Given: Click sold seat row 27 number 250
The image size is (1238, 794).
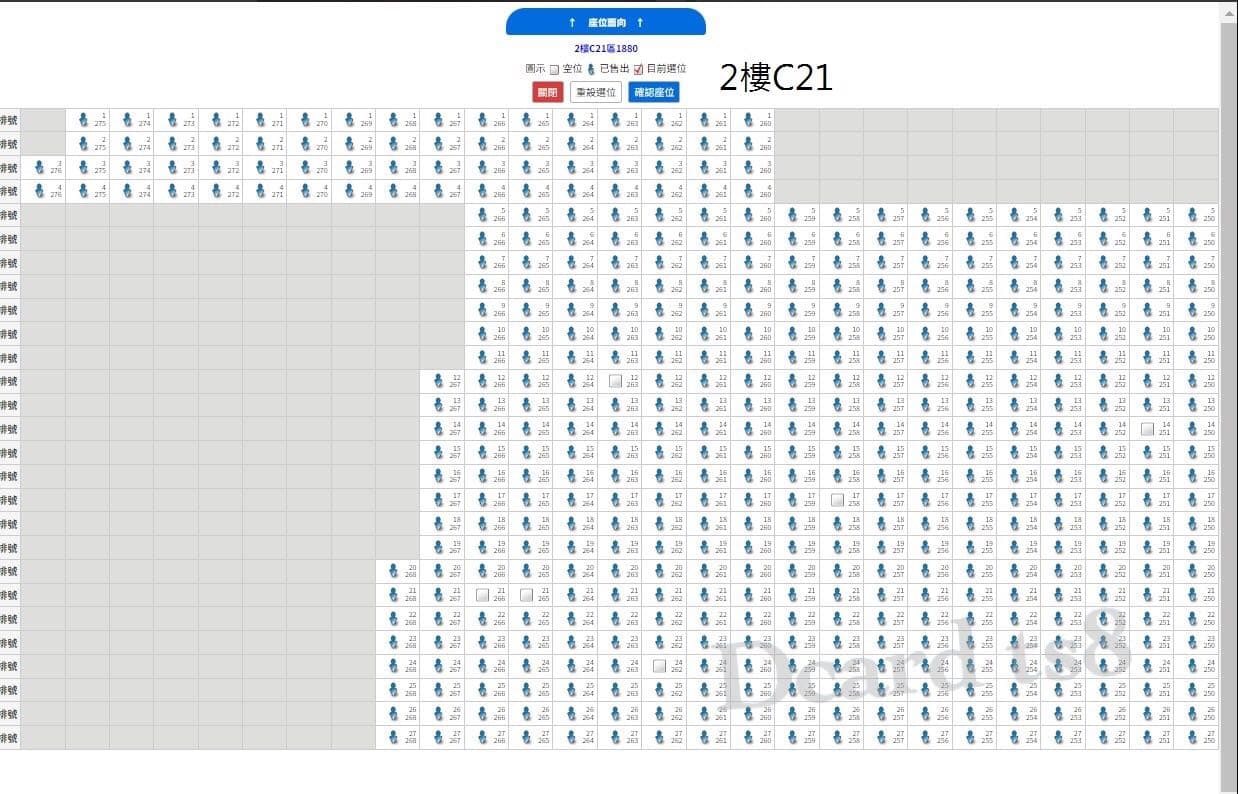Looking at the screenshot, I should coord(1192,737).
